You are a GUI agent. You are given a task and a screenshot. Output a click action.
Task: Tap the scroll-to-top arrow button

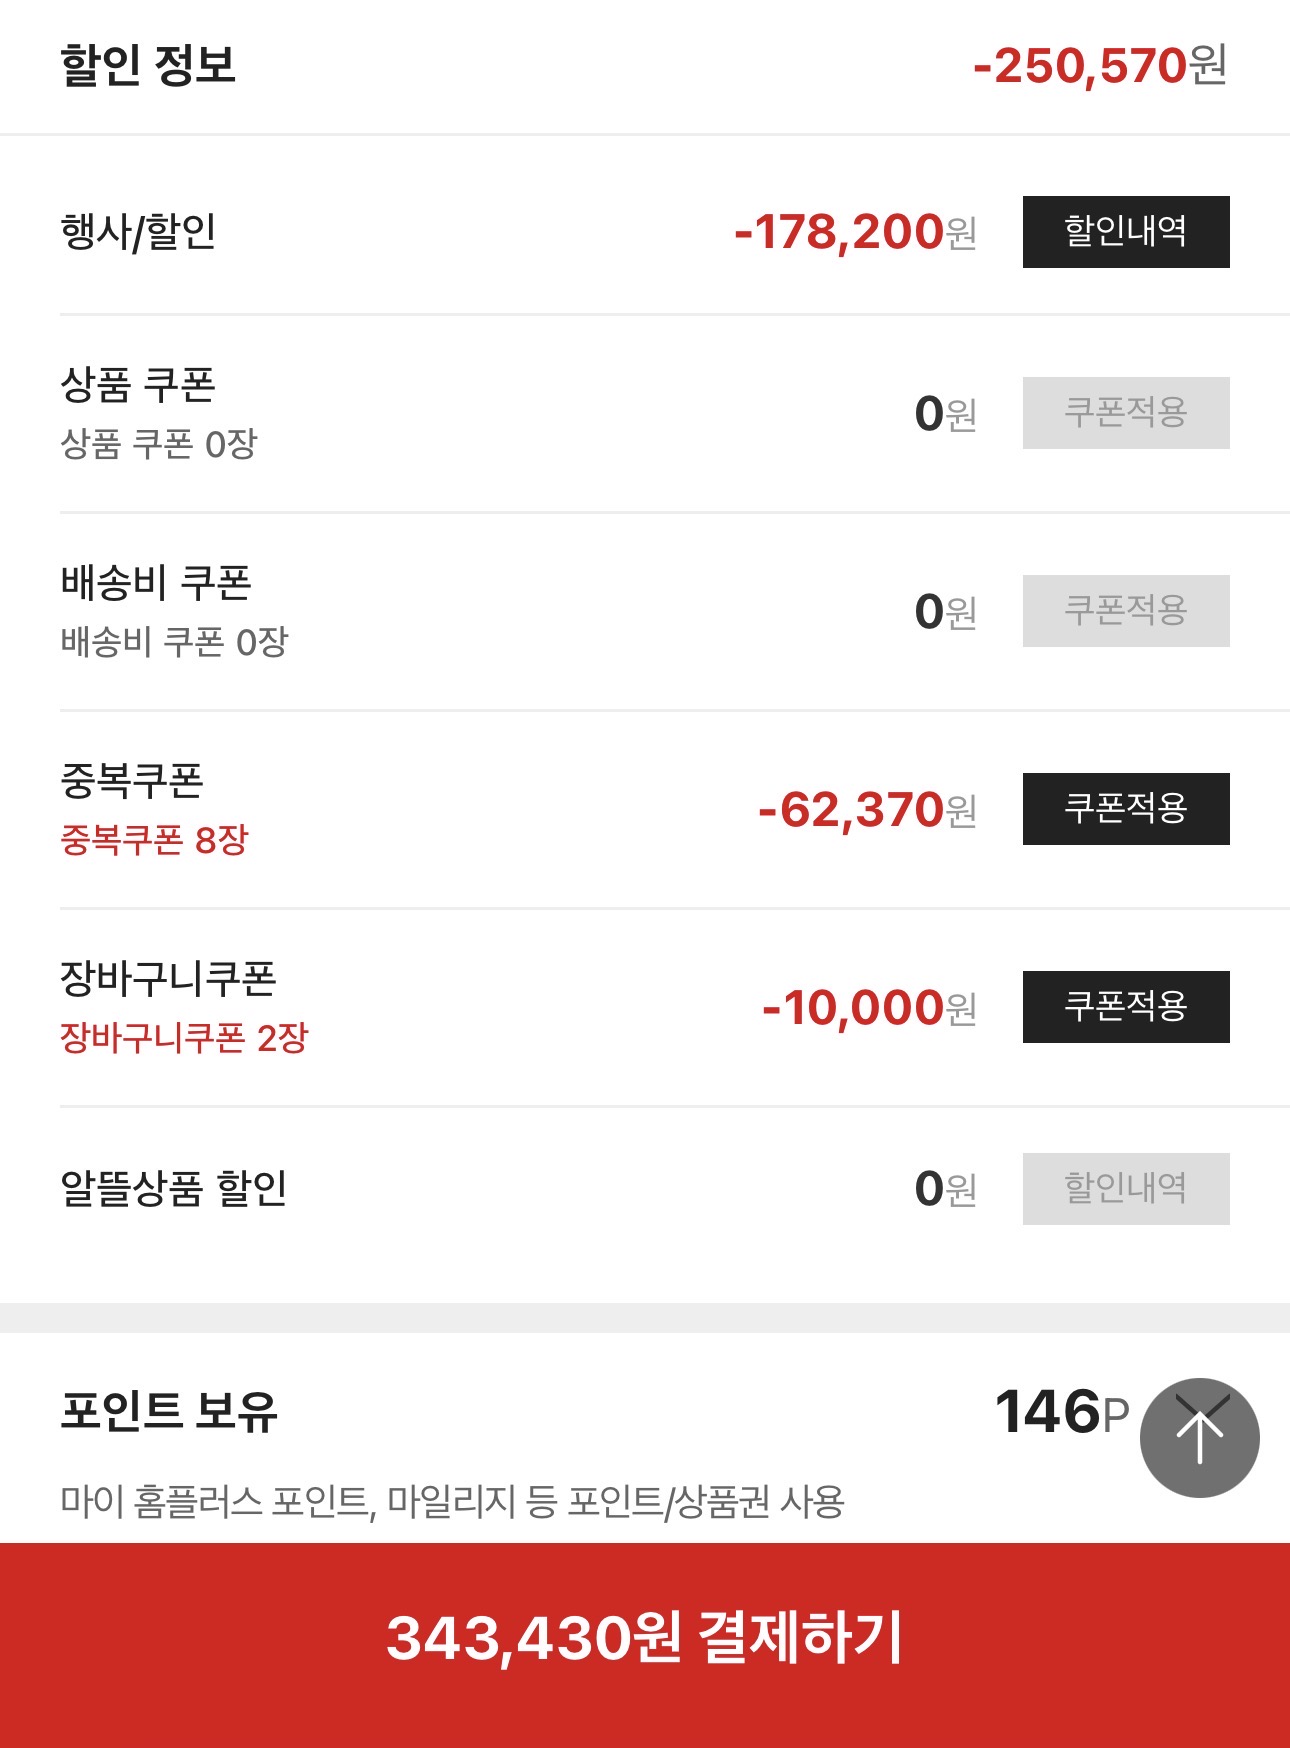(x=1199, y=1437)
